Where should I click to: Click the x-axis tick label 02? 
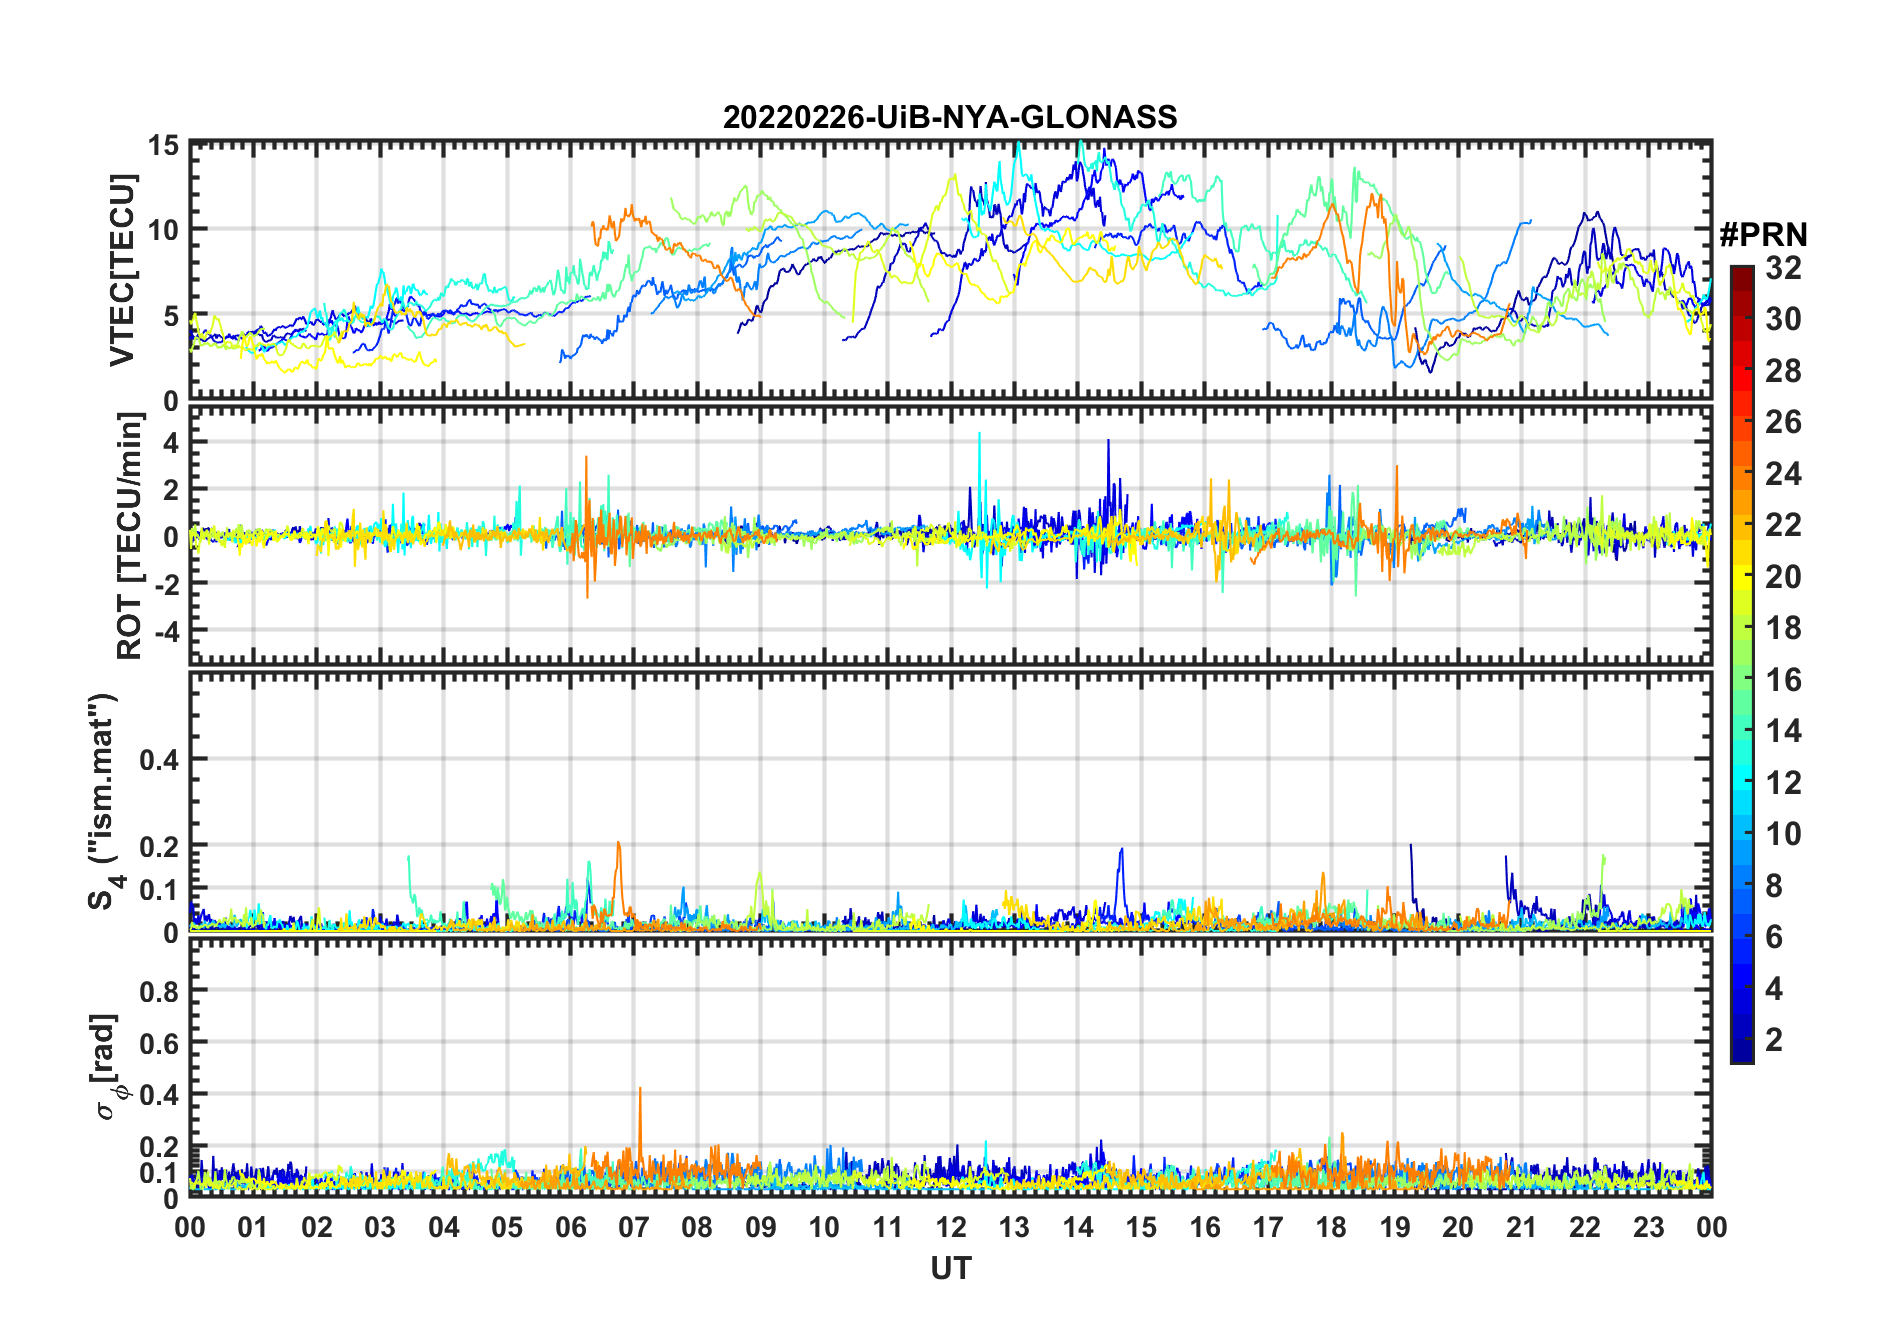point(317,1227)
